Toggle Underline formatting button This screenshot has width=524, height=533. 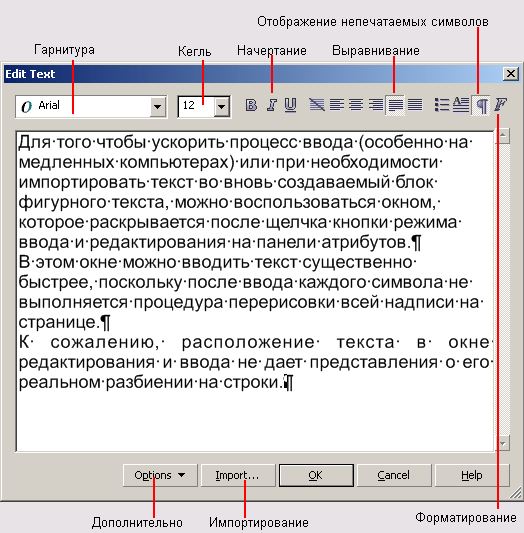pyautogui.click(x=290, y=105)
